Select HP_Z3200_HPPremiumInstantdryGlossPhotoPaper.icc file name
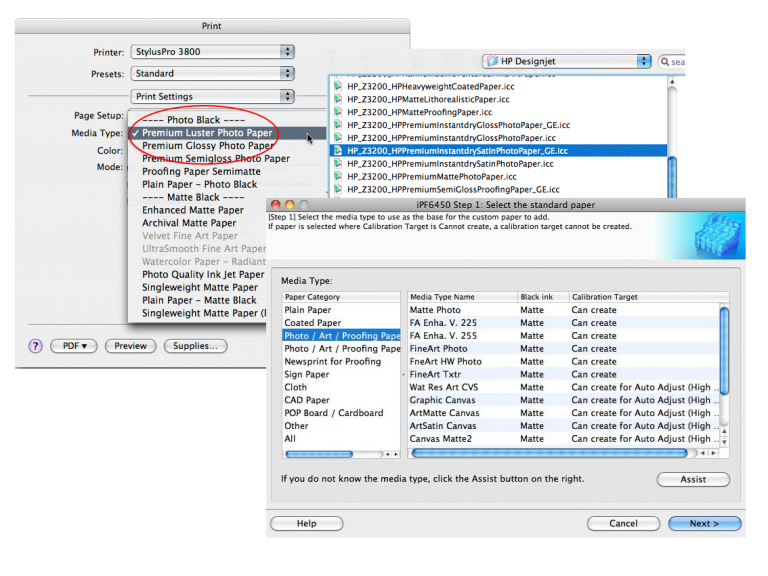This screenshot has width=768, height=576. [452, 138]
